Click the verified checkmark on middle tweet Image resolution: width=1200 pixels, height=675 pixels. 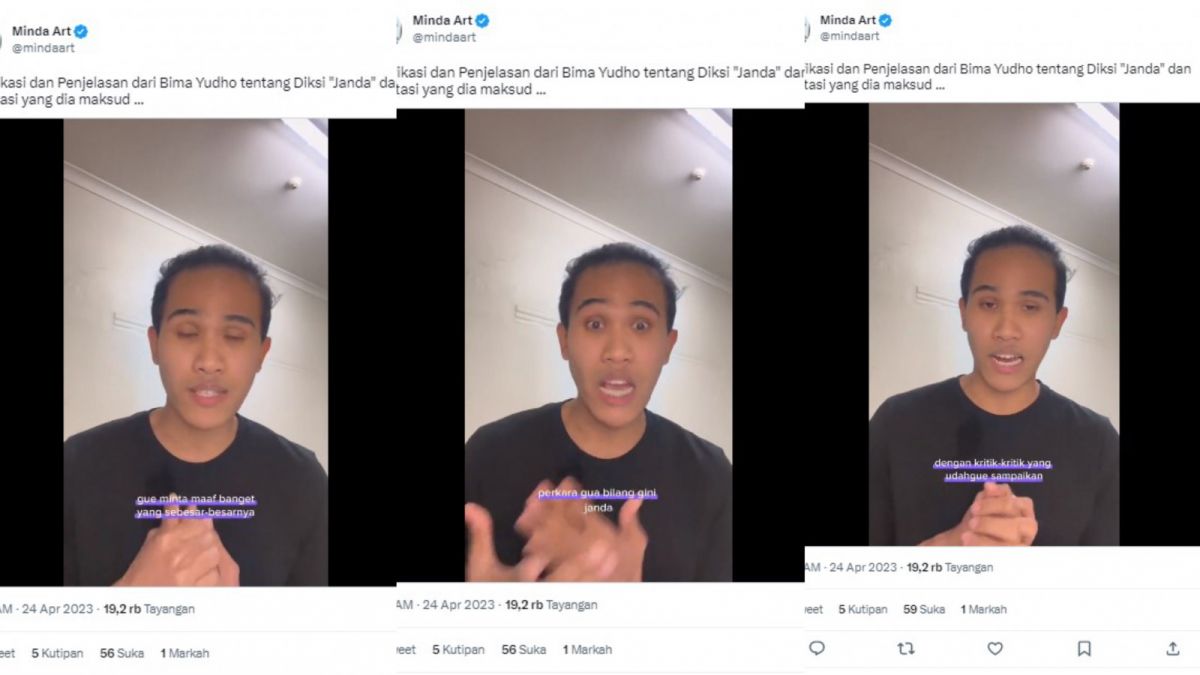click(479, 18)
